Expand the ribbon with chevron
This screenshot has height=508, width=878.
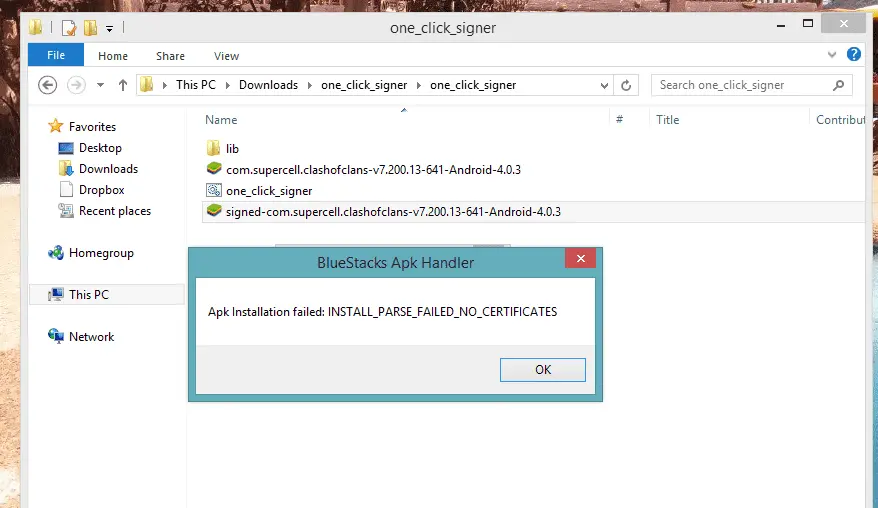(x=832, y=54)
